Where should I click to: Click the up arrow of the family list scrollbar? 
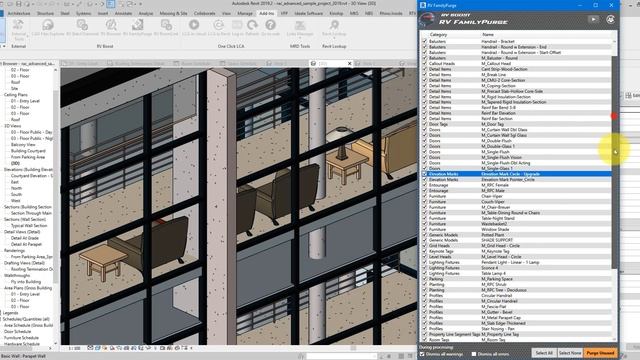[615, 42]
